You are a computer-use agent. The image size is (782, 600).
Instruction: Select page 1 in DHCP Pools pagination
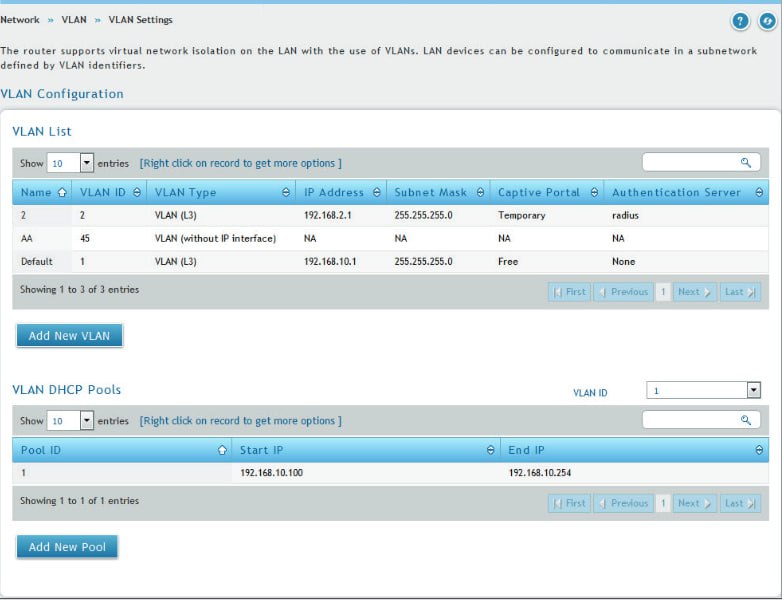coord(663,503)
